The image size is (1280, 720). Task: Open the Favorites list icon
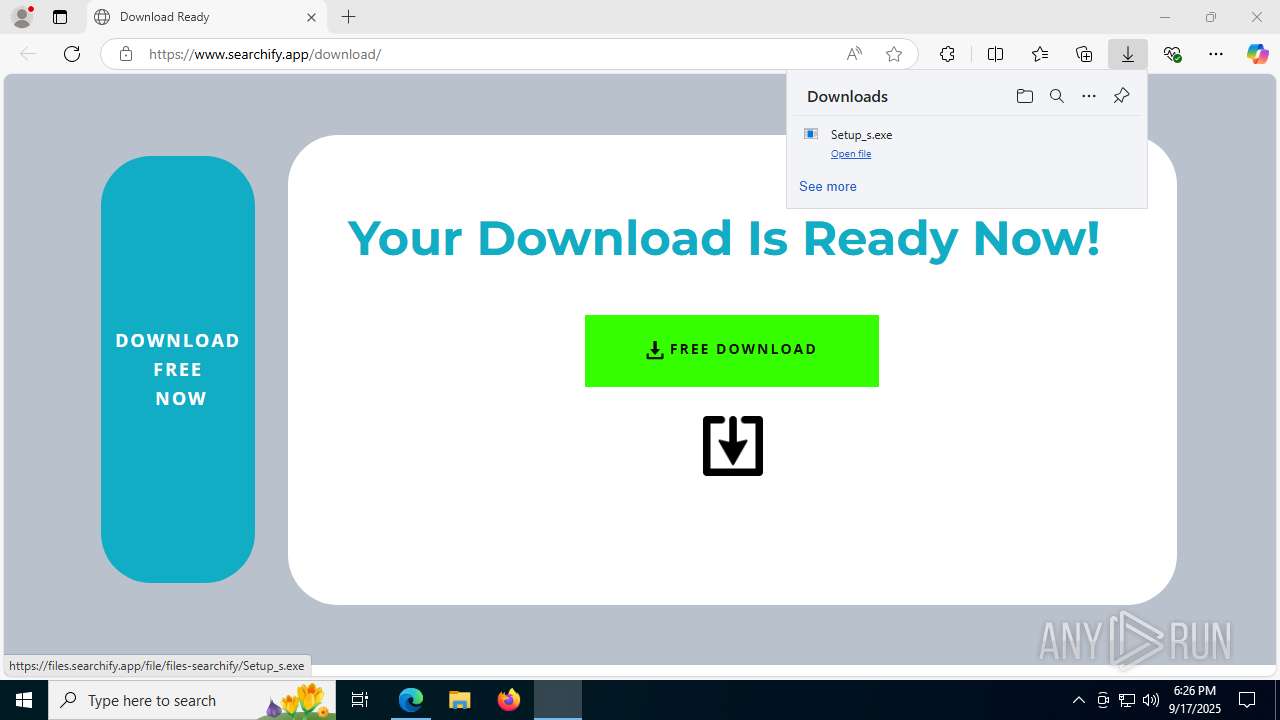point(1040,54)
